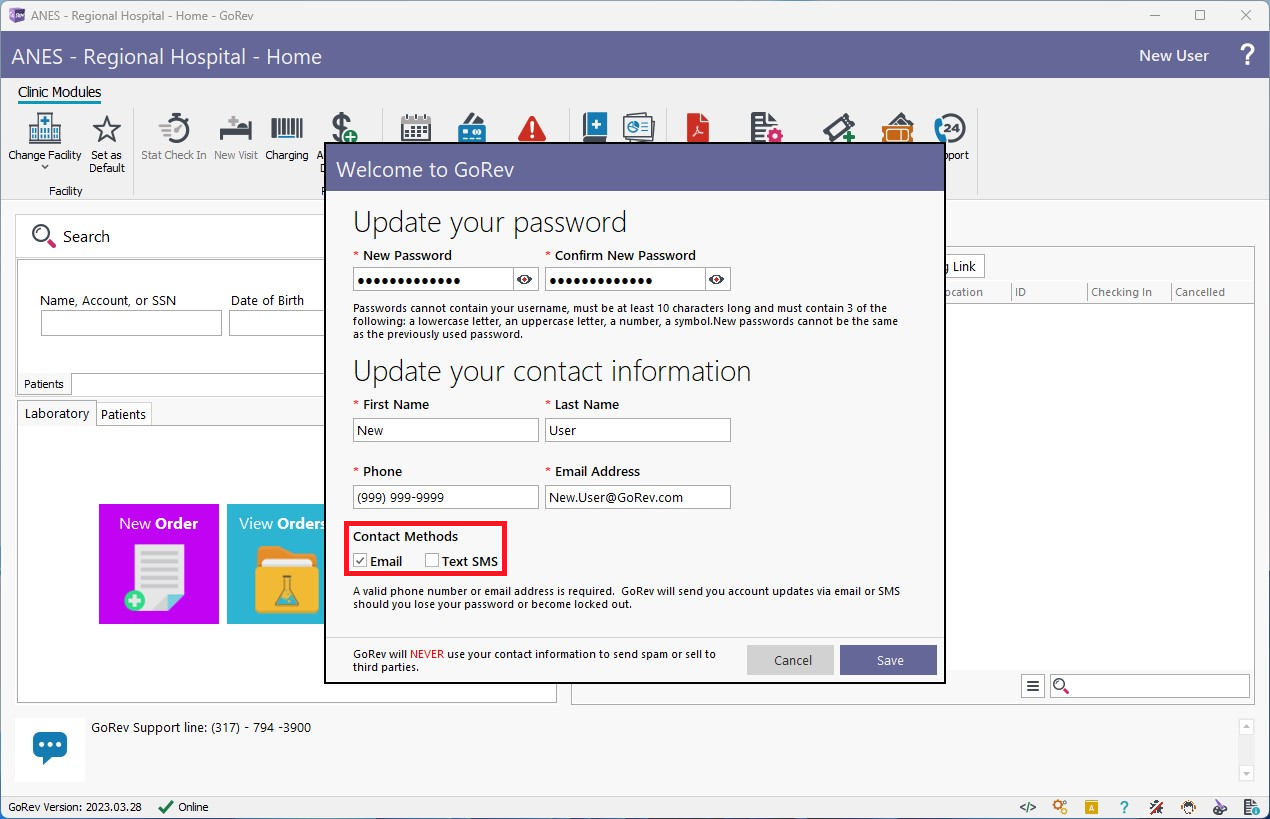Click the New Order tile
Image resolution: width=1270 pixels, height=819 pixels.
pos(159,564)
